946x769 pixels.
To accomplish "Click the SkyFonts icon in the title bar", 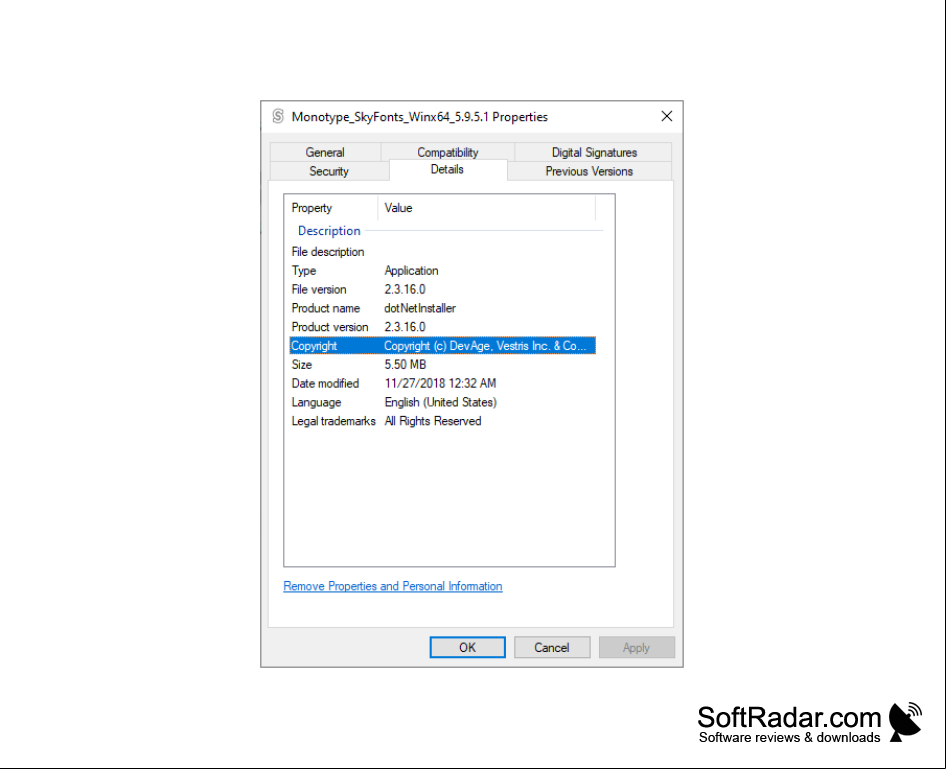I will [x=278, y=116].
